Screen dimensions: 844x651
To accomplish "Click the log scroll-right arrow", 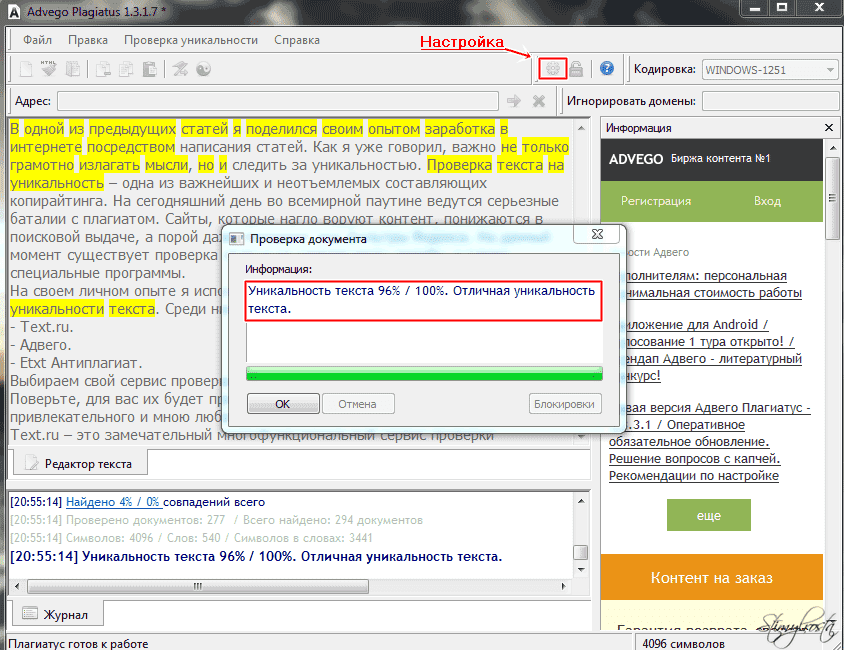I will coord(564,586).
